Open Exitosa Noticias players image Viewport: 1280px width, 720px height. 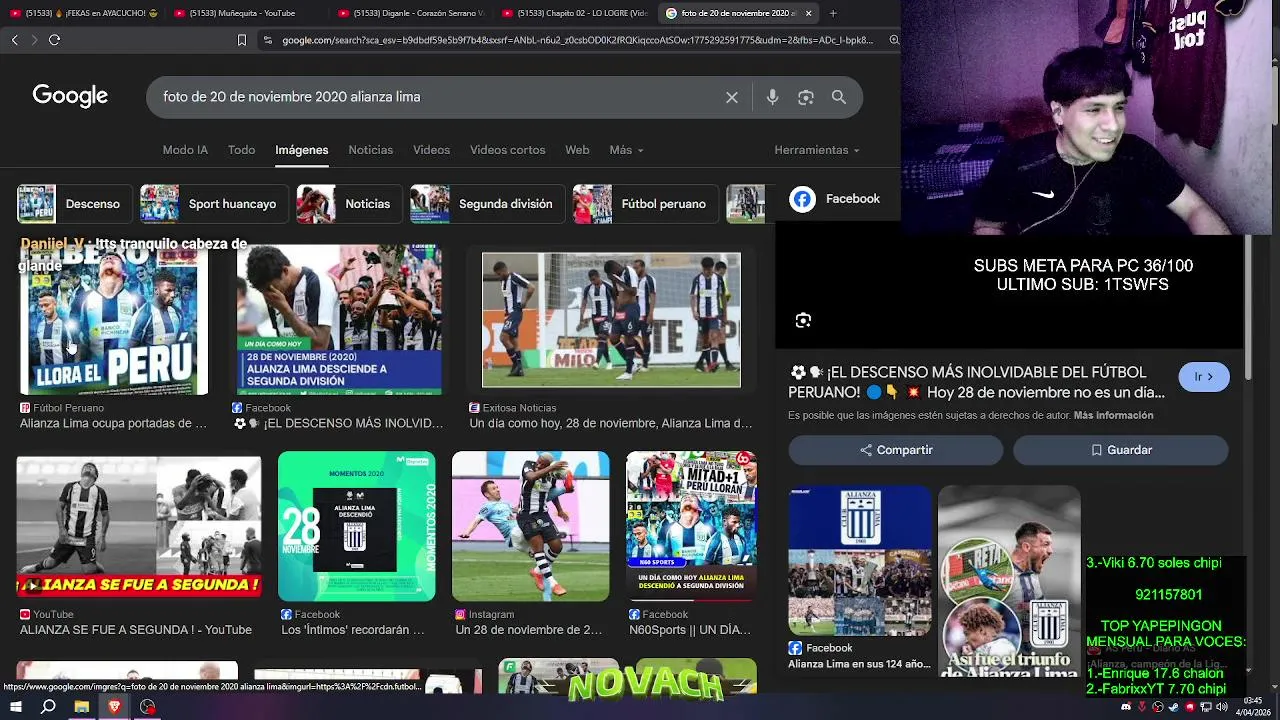[x=611, y=320]
